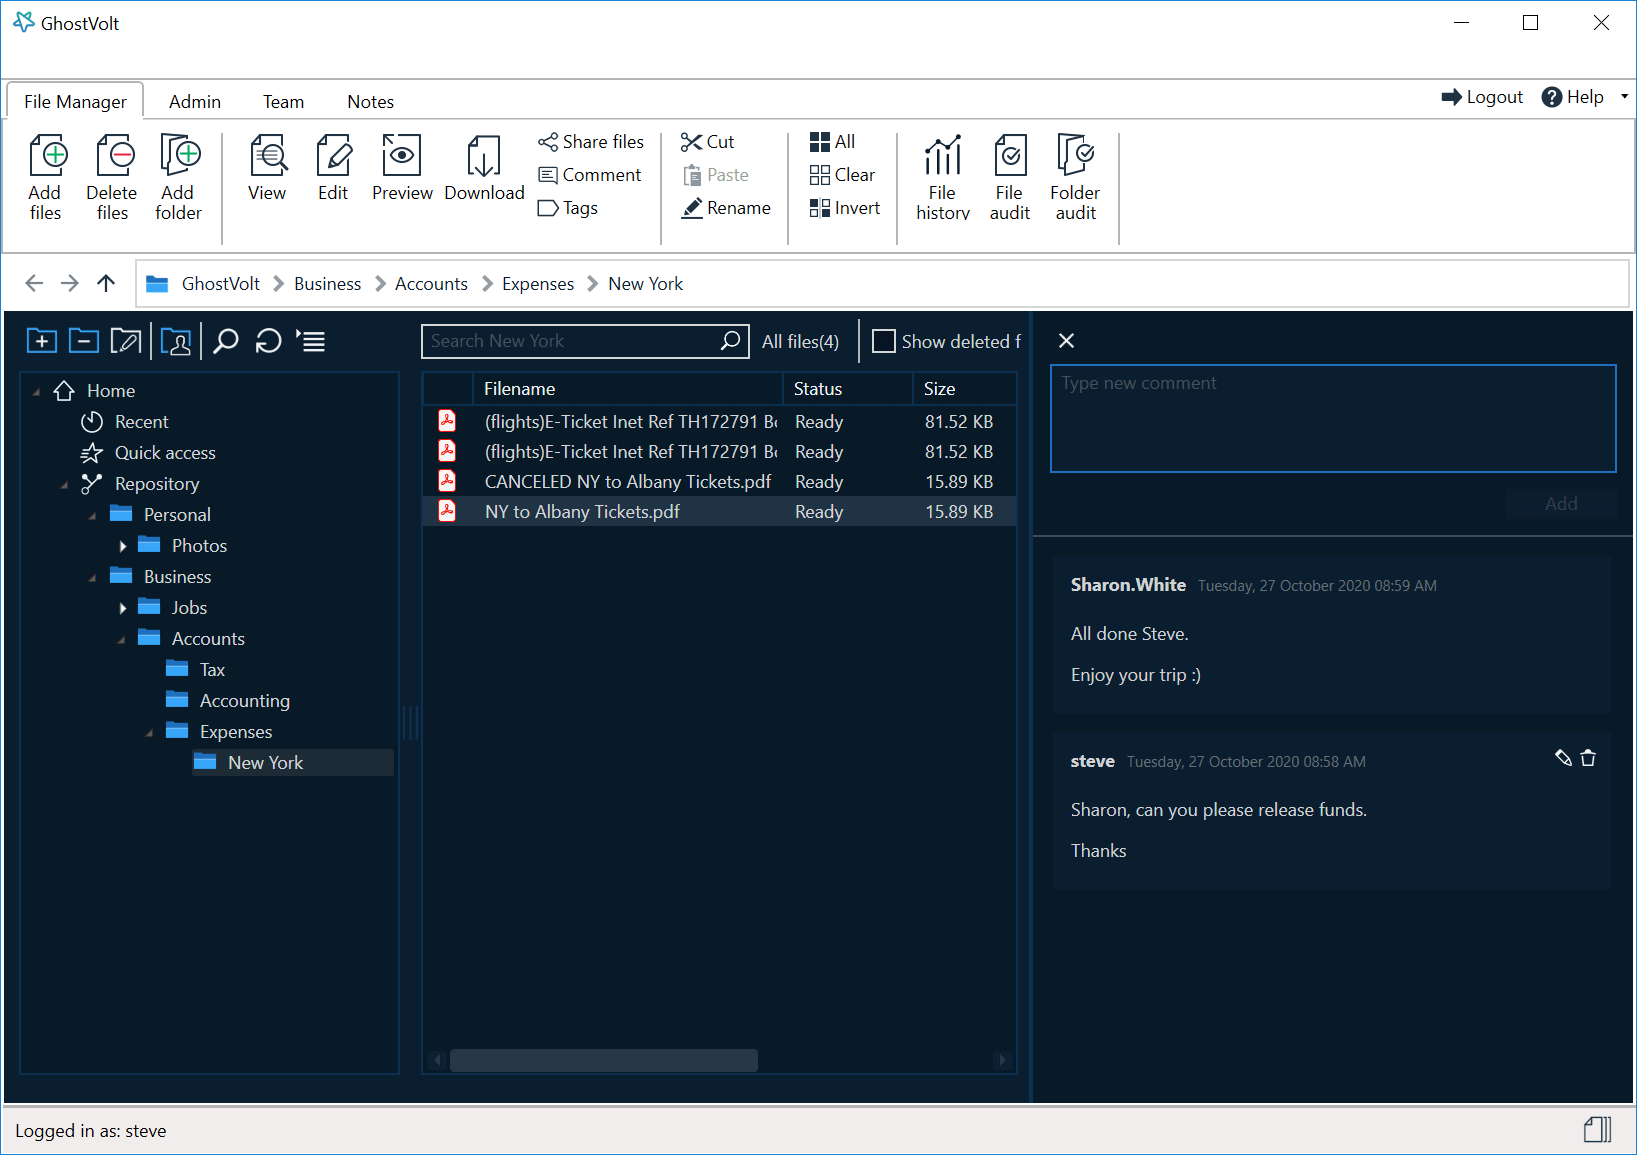Switch to the Admin tab
This screenshot has width=1637, height=1155.
(195, 101)
